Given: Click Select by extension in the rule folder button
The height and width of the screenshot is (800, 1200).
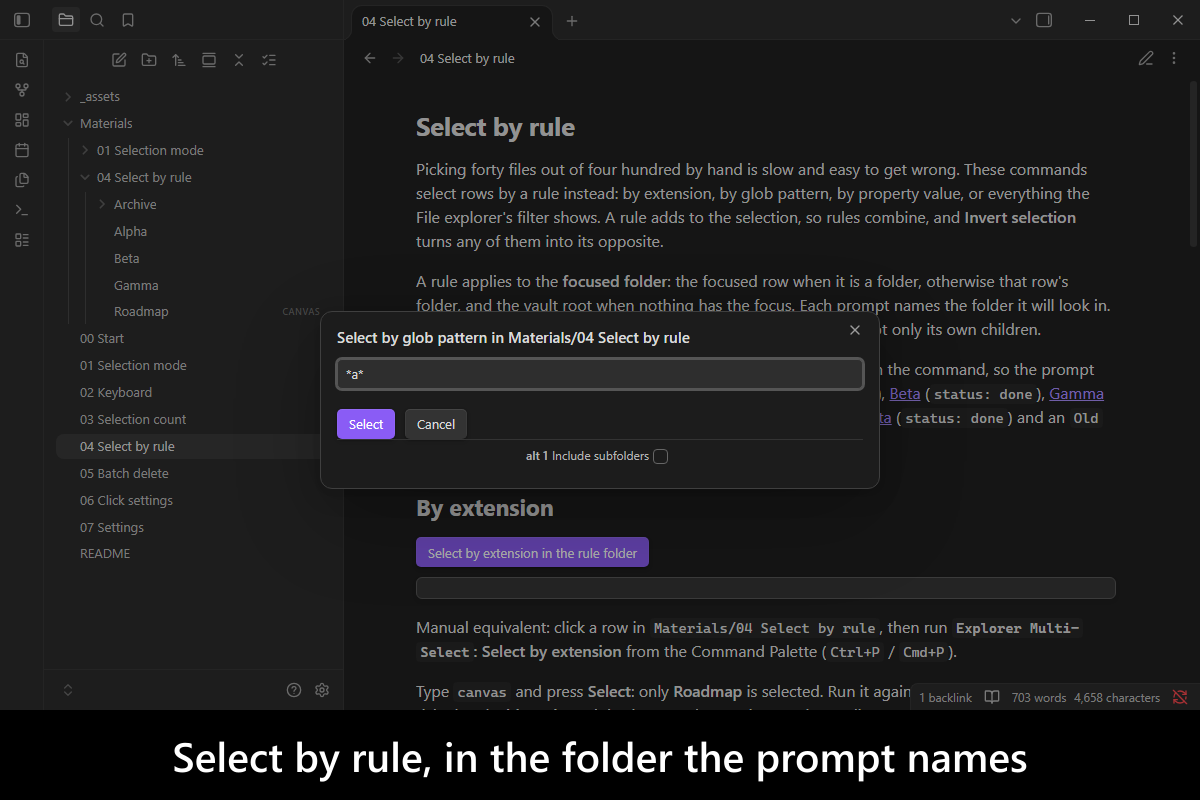Looking at the screenshot, I should click(x=533, y=553).
